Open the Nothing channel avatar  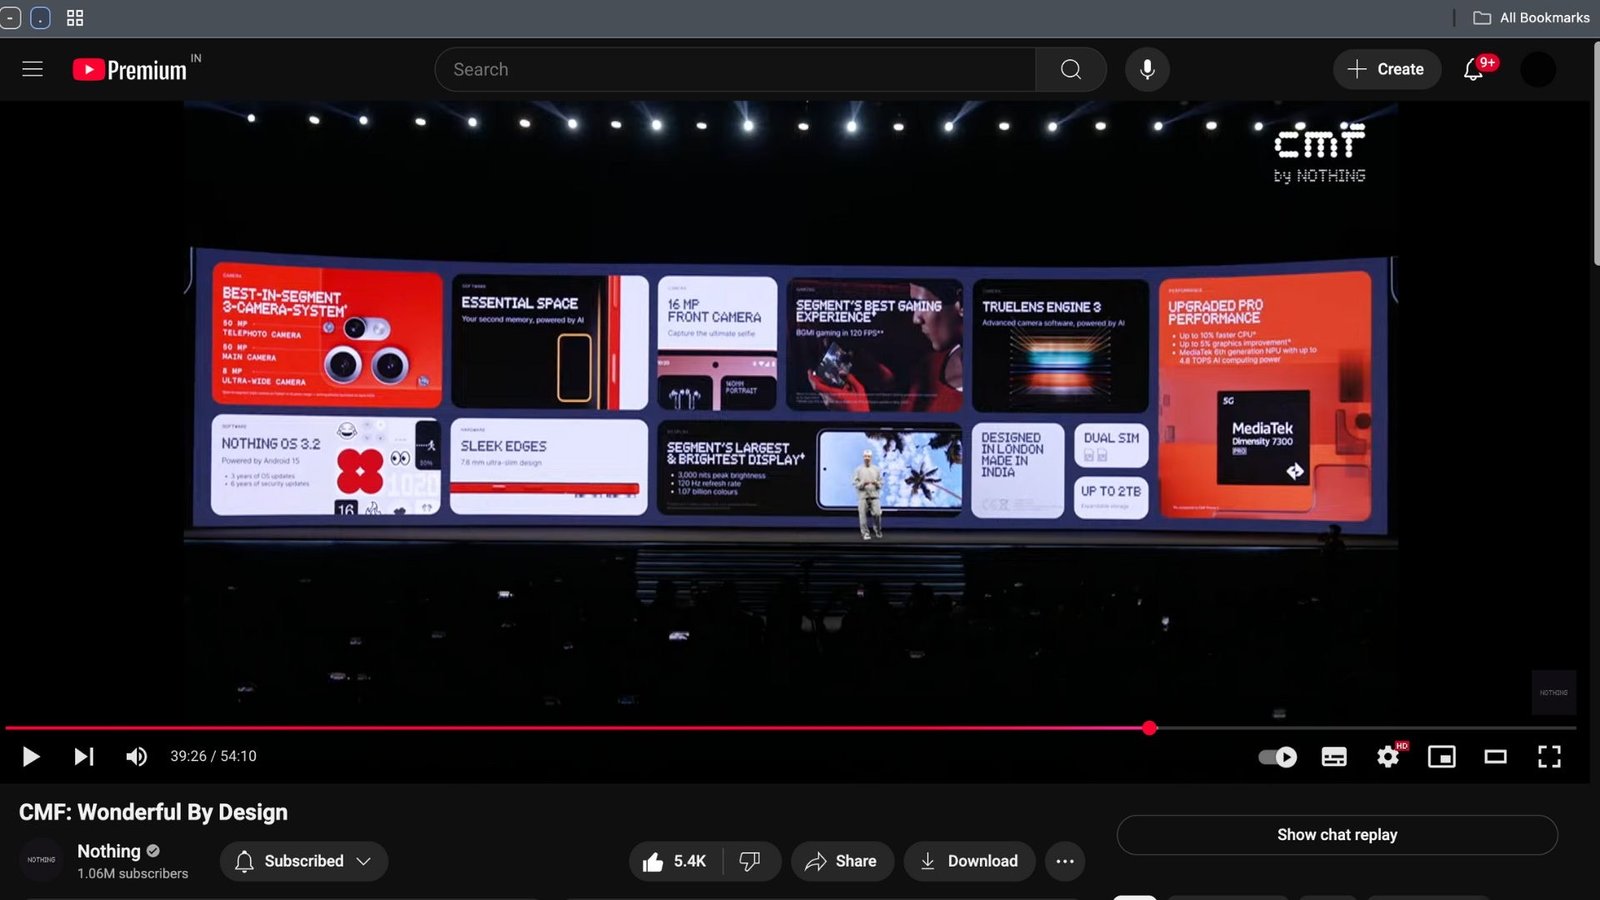point(41,860)
